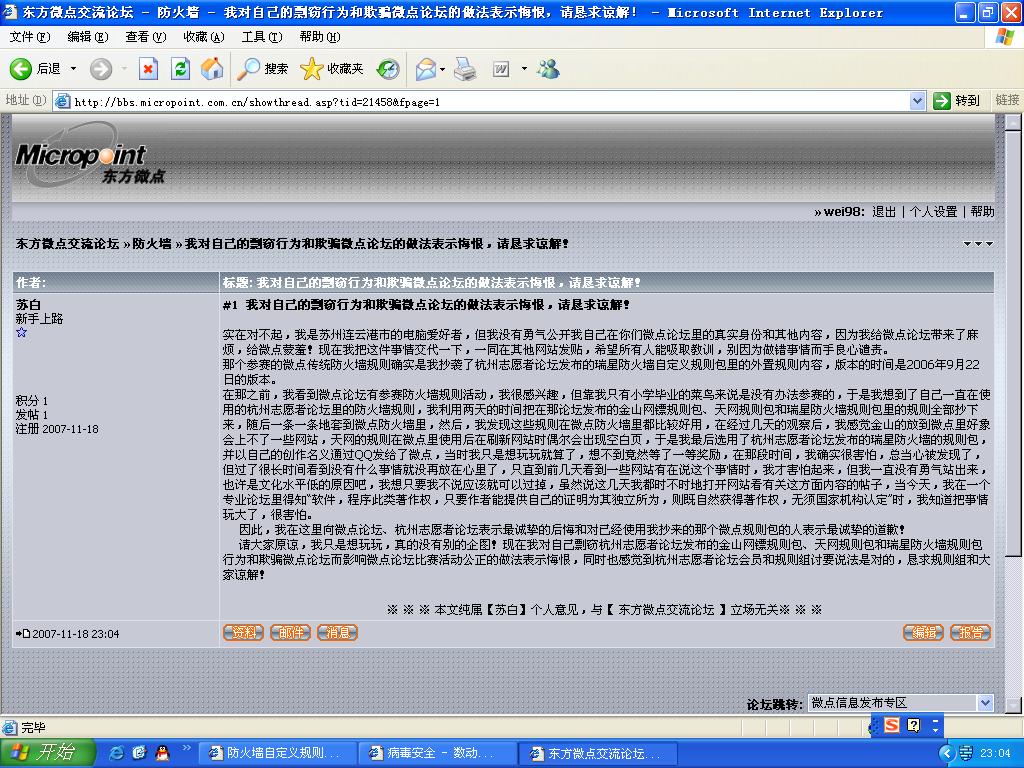This screenshot has width=1024, height=768.
Task: Stop page loading with red X icon
Action: point(148,69)
